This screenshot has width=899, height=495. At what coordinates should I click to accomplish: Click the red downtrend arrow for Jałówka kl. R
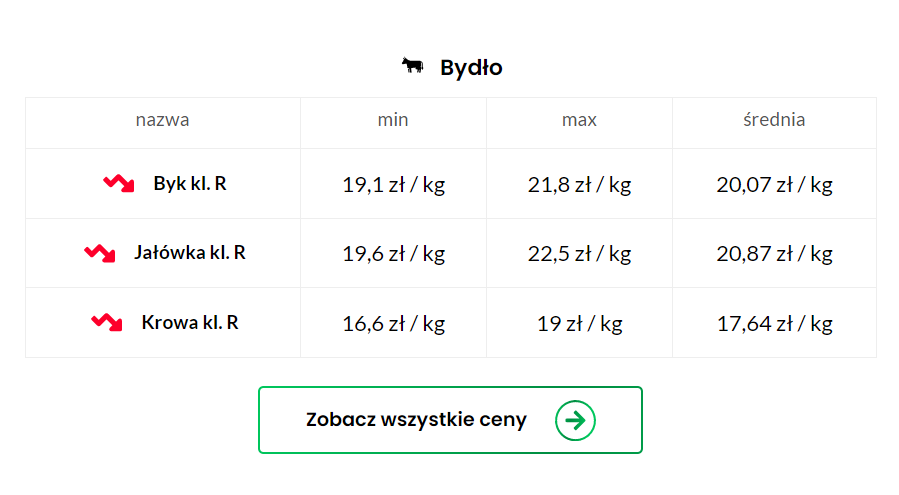100,253
